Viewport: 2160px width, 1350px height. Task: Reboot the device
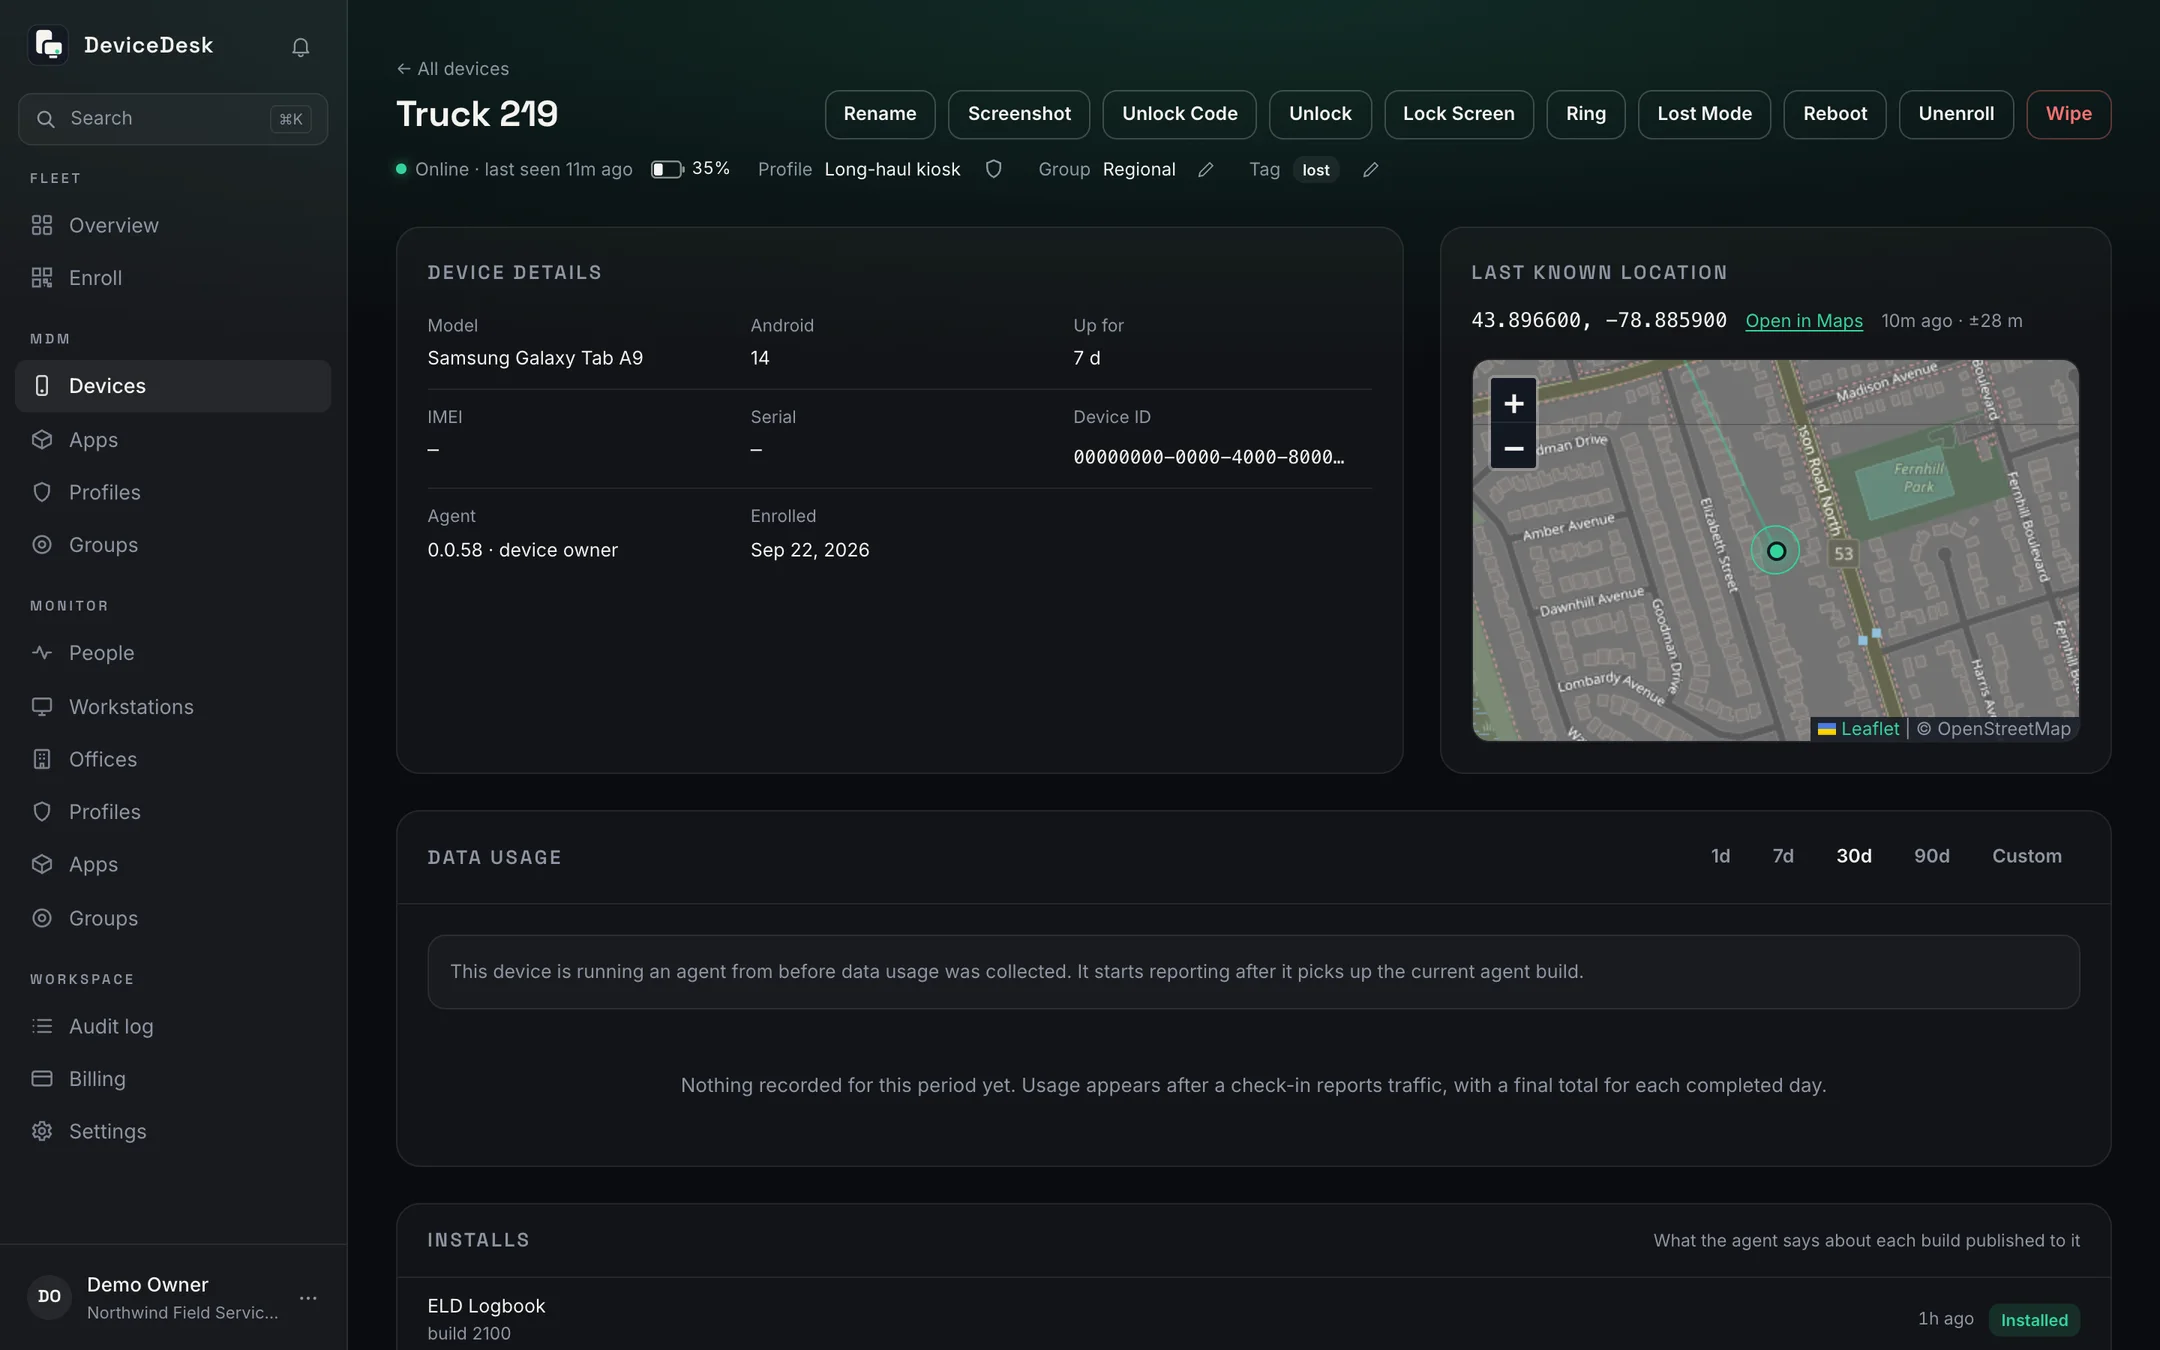click(x=1835, y=114)
